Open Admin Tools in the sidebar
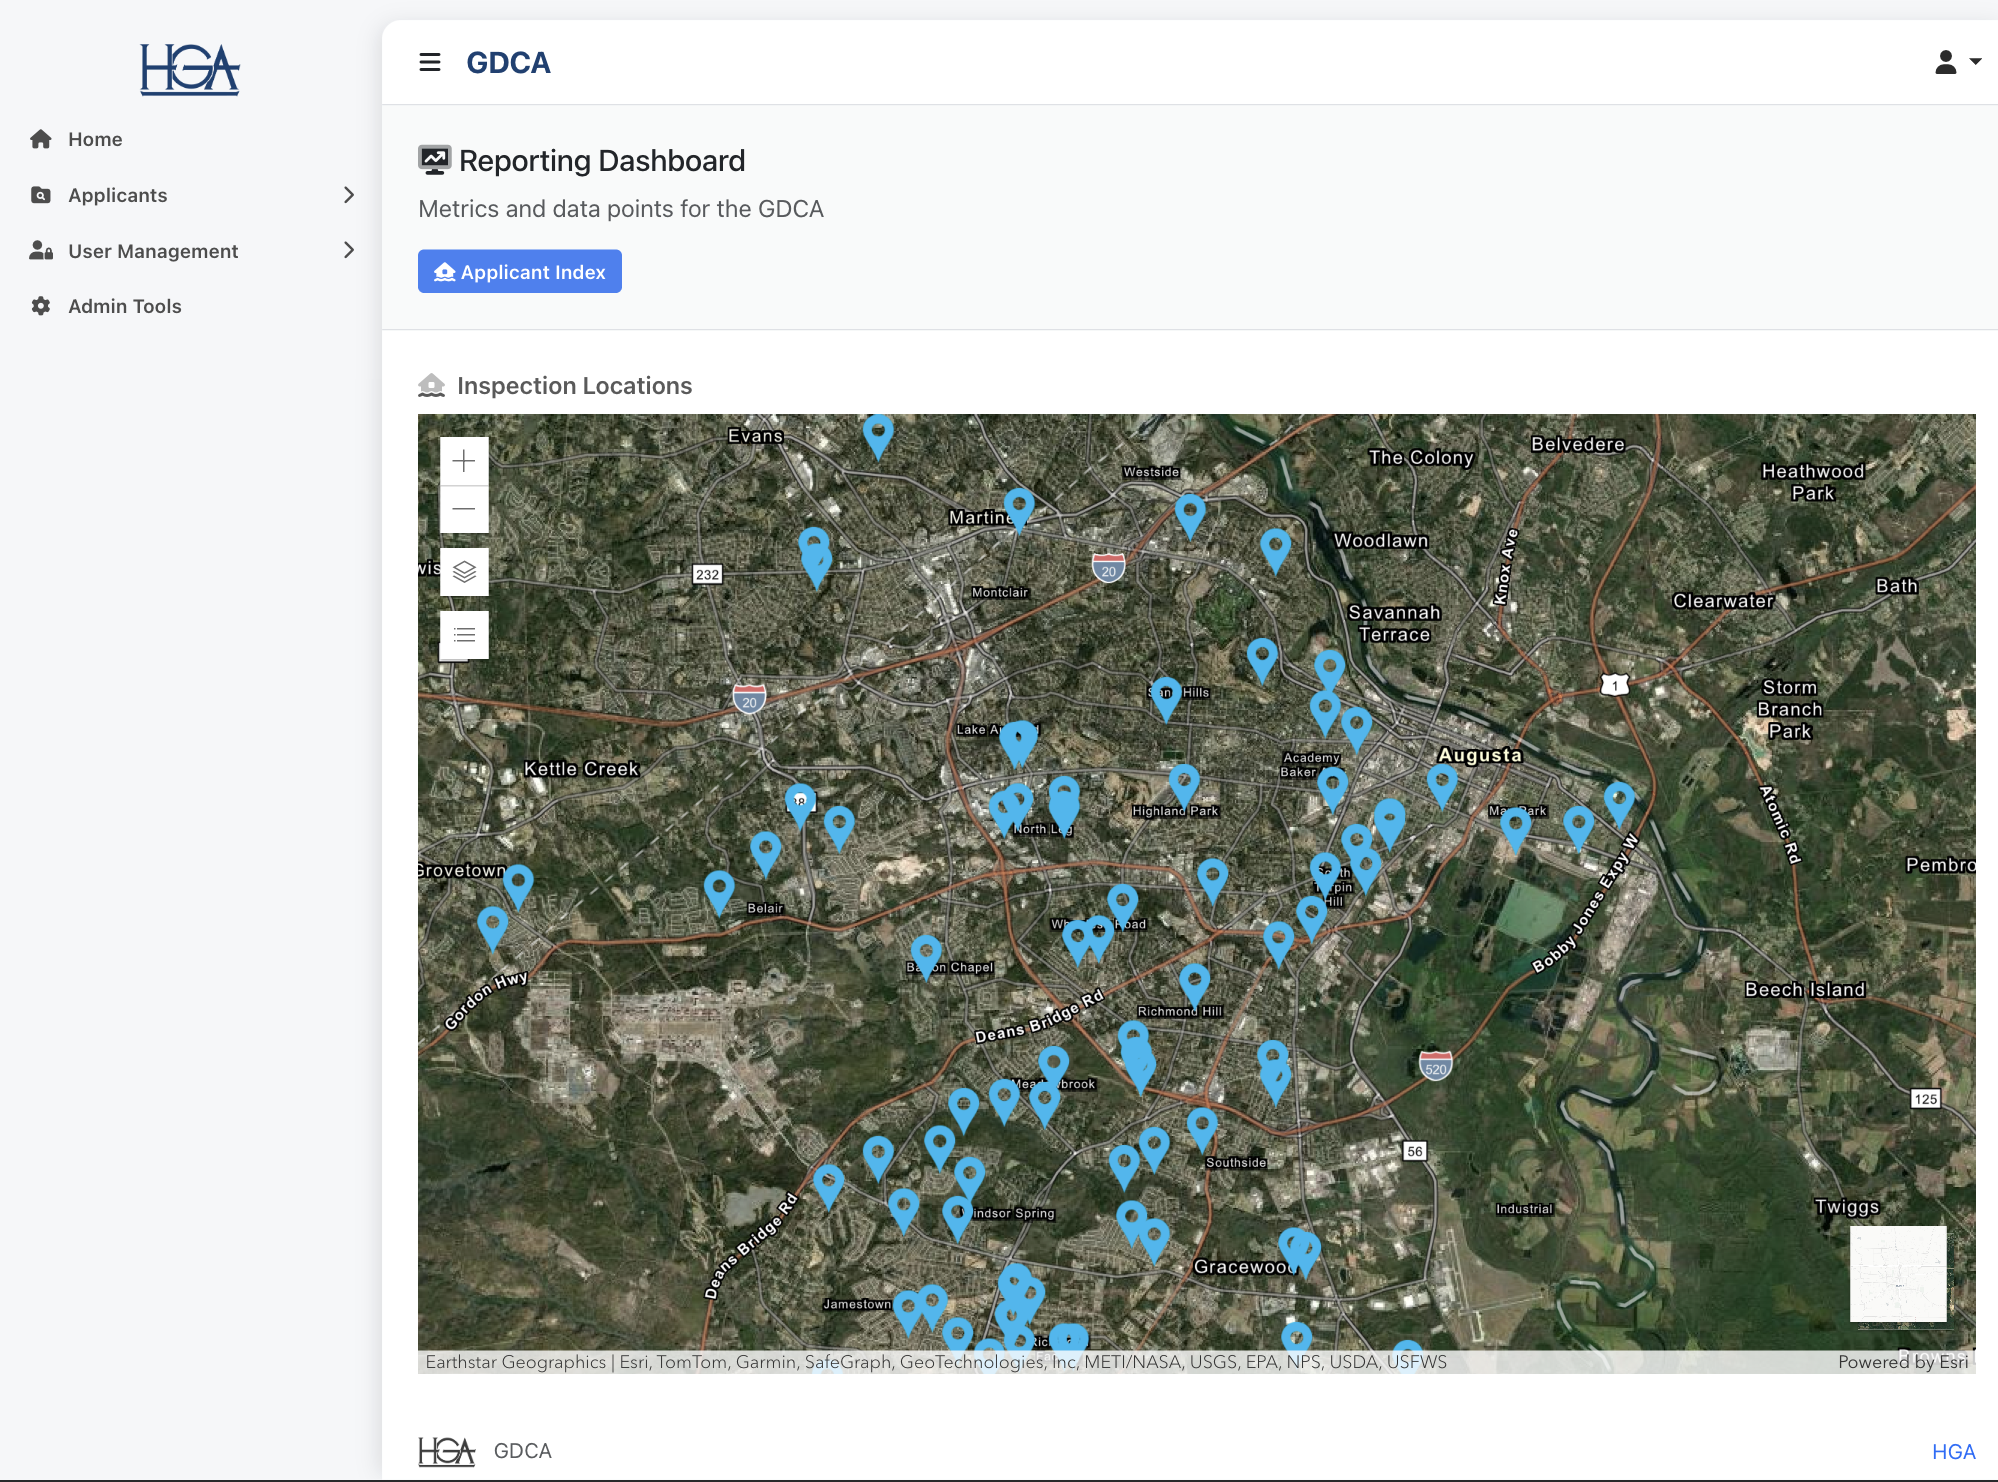Viewport: 1998px width, 1482px height. click(125, 306)
